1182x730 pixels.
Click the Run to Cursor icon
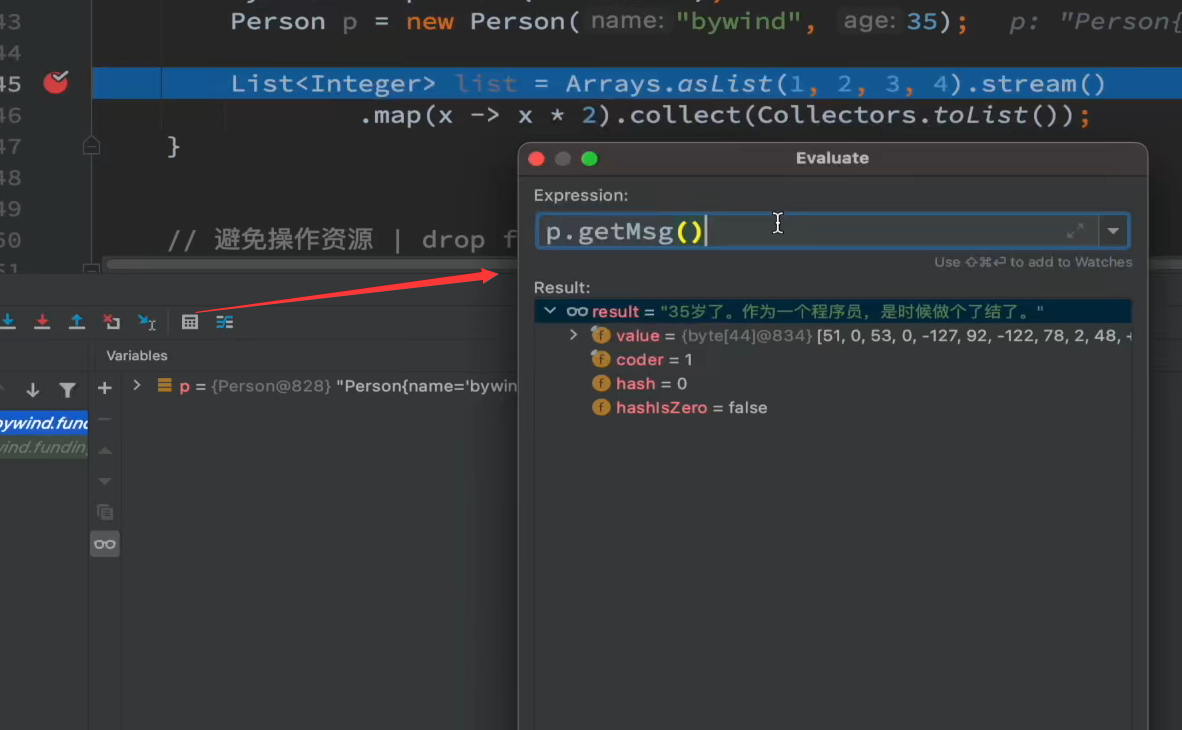point(147,322)
